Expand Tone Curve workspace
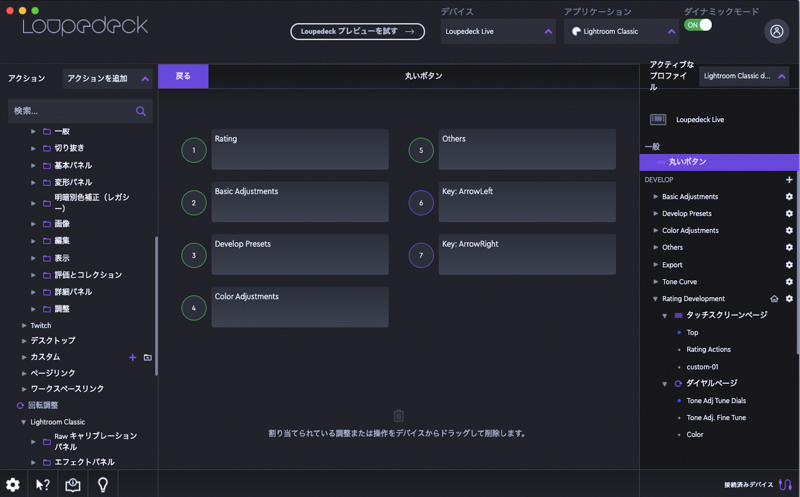Screen dimensions: 800x497 click(x=655, y=282)
